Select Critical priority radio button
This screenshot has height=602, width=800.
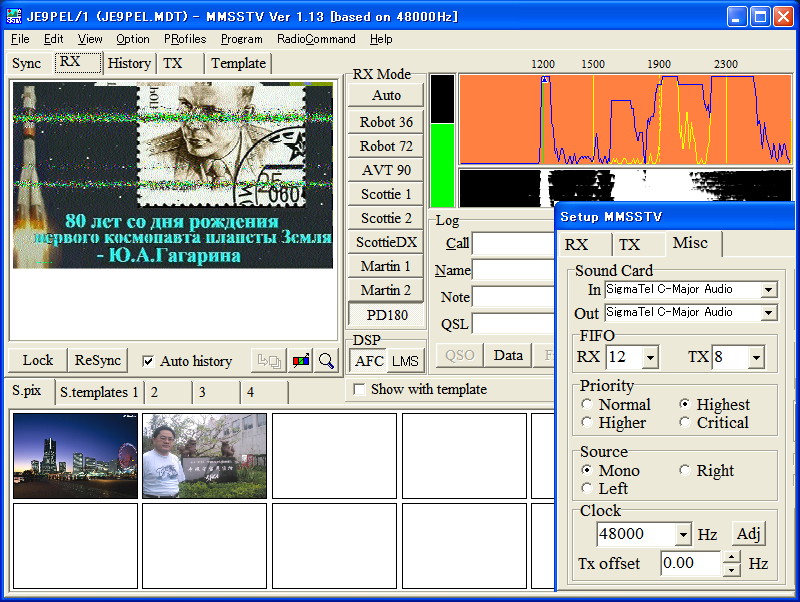(x=685, y=422)
